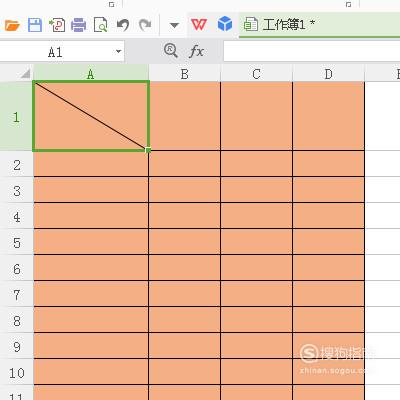Undo the last action

[x=123, y=25]
